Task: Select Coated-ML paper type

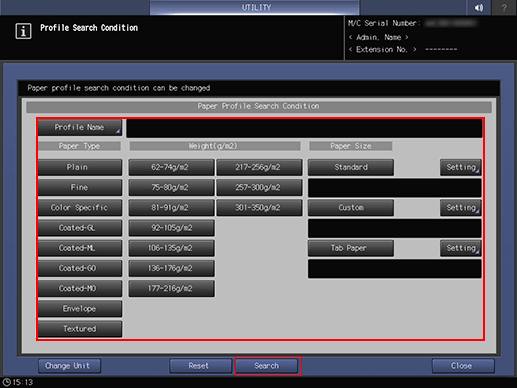Action: pyautogui.click(x=80, y=248)
